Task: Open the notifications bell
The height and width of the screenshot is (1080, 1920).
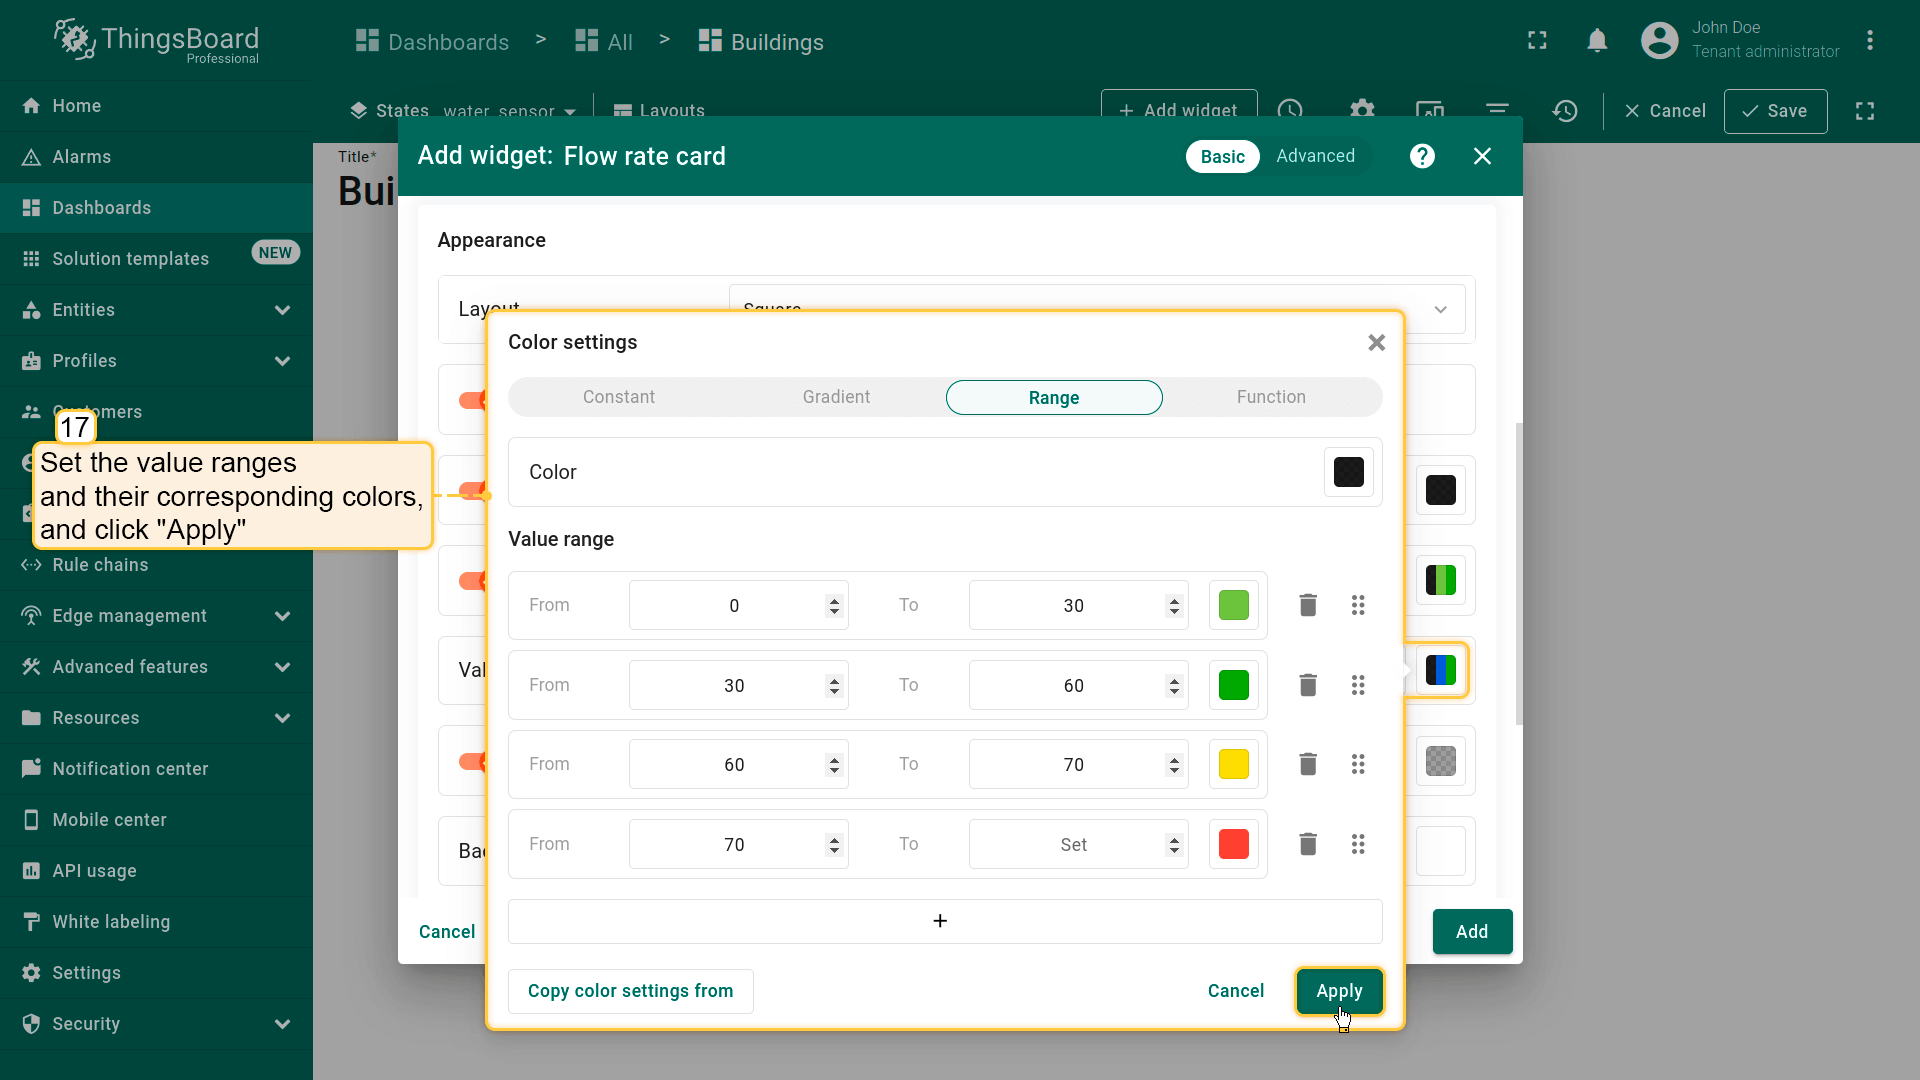Action: (1597, 41)
